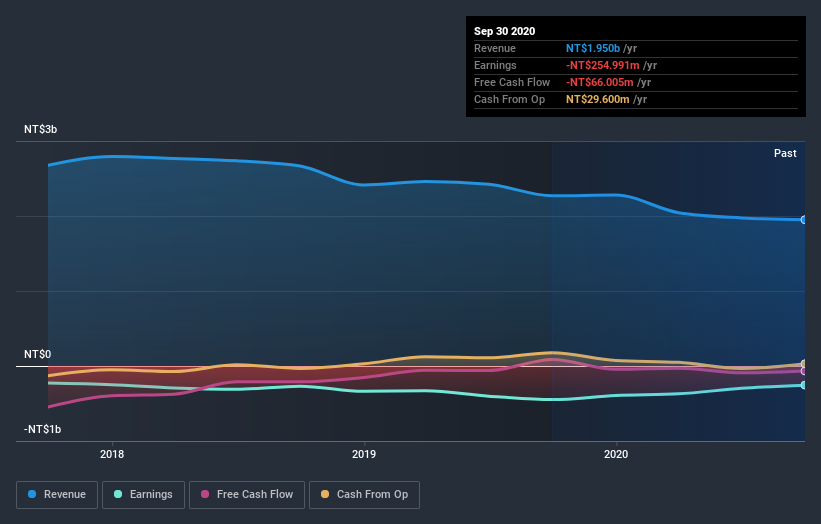Toggle the Revenue legend button
Viewport: 821px width, 524px height.
(x=57, y=495)
